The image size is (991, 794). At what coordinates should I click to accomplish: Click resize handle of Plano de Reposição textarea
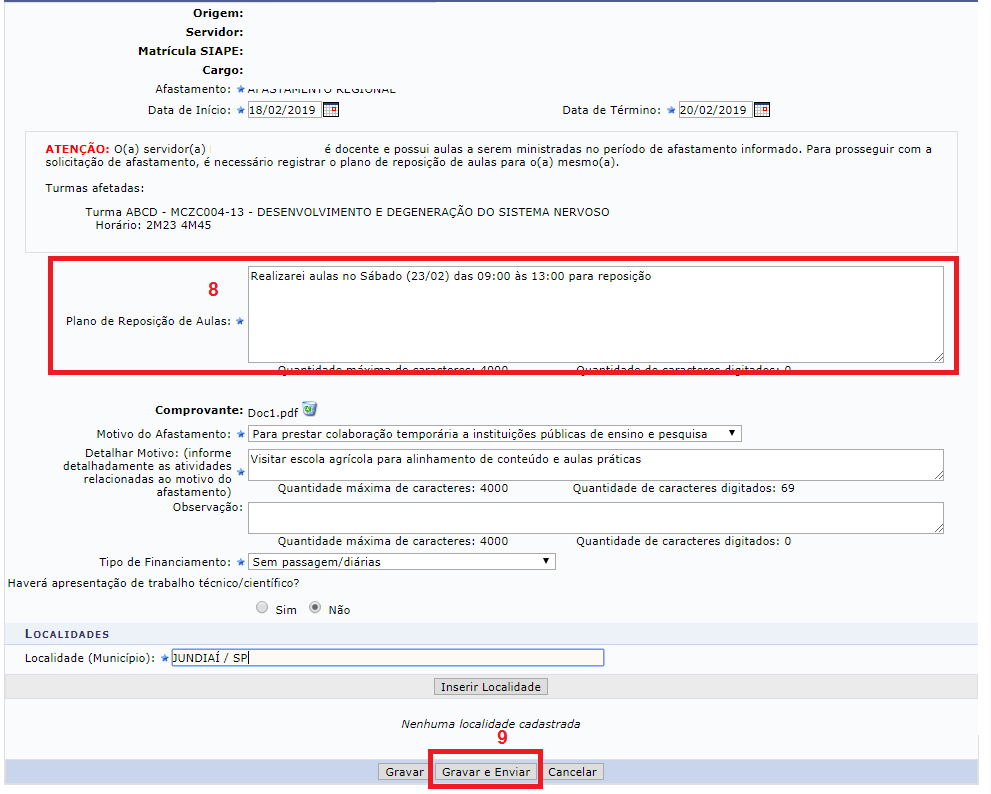[938, 357]
